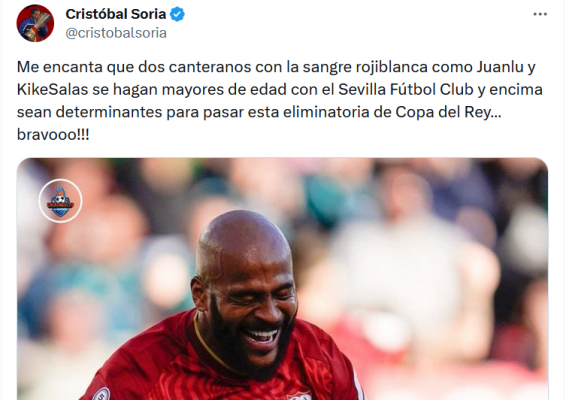This screenshot has height=400, width=566.
Task: Click the blue verified checkmark badge
Action: pyautogui.click(x=177, y=14)
